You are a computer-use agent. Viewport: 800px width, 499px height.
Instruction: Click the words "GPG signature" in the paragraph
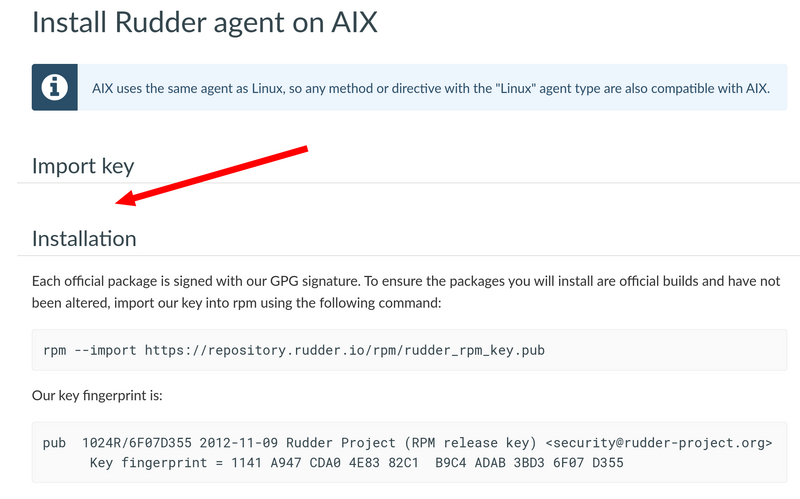[x=314, y=281]
